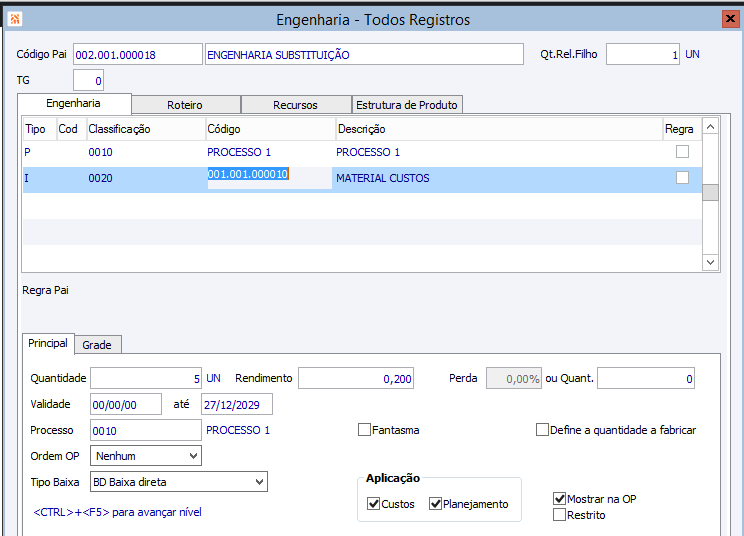
Task: Open the Grade sub-tab
Action: (x=97, y=345)
